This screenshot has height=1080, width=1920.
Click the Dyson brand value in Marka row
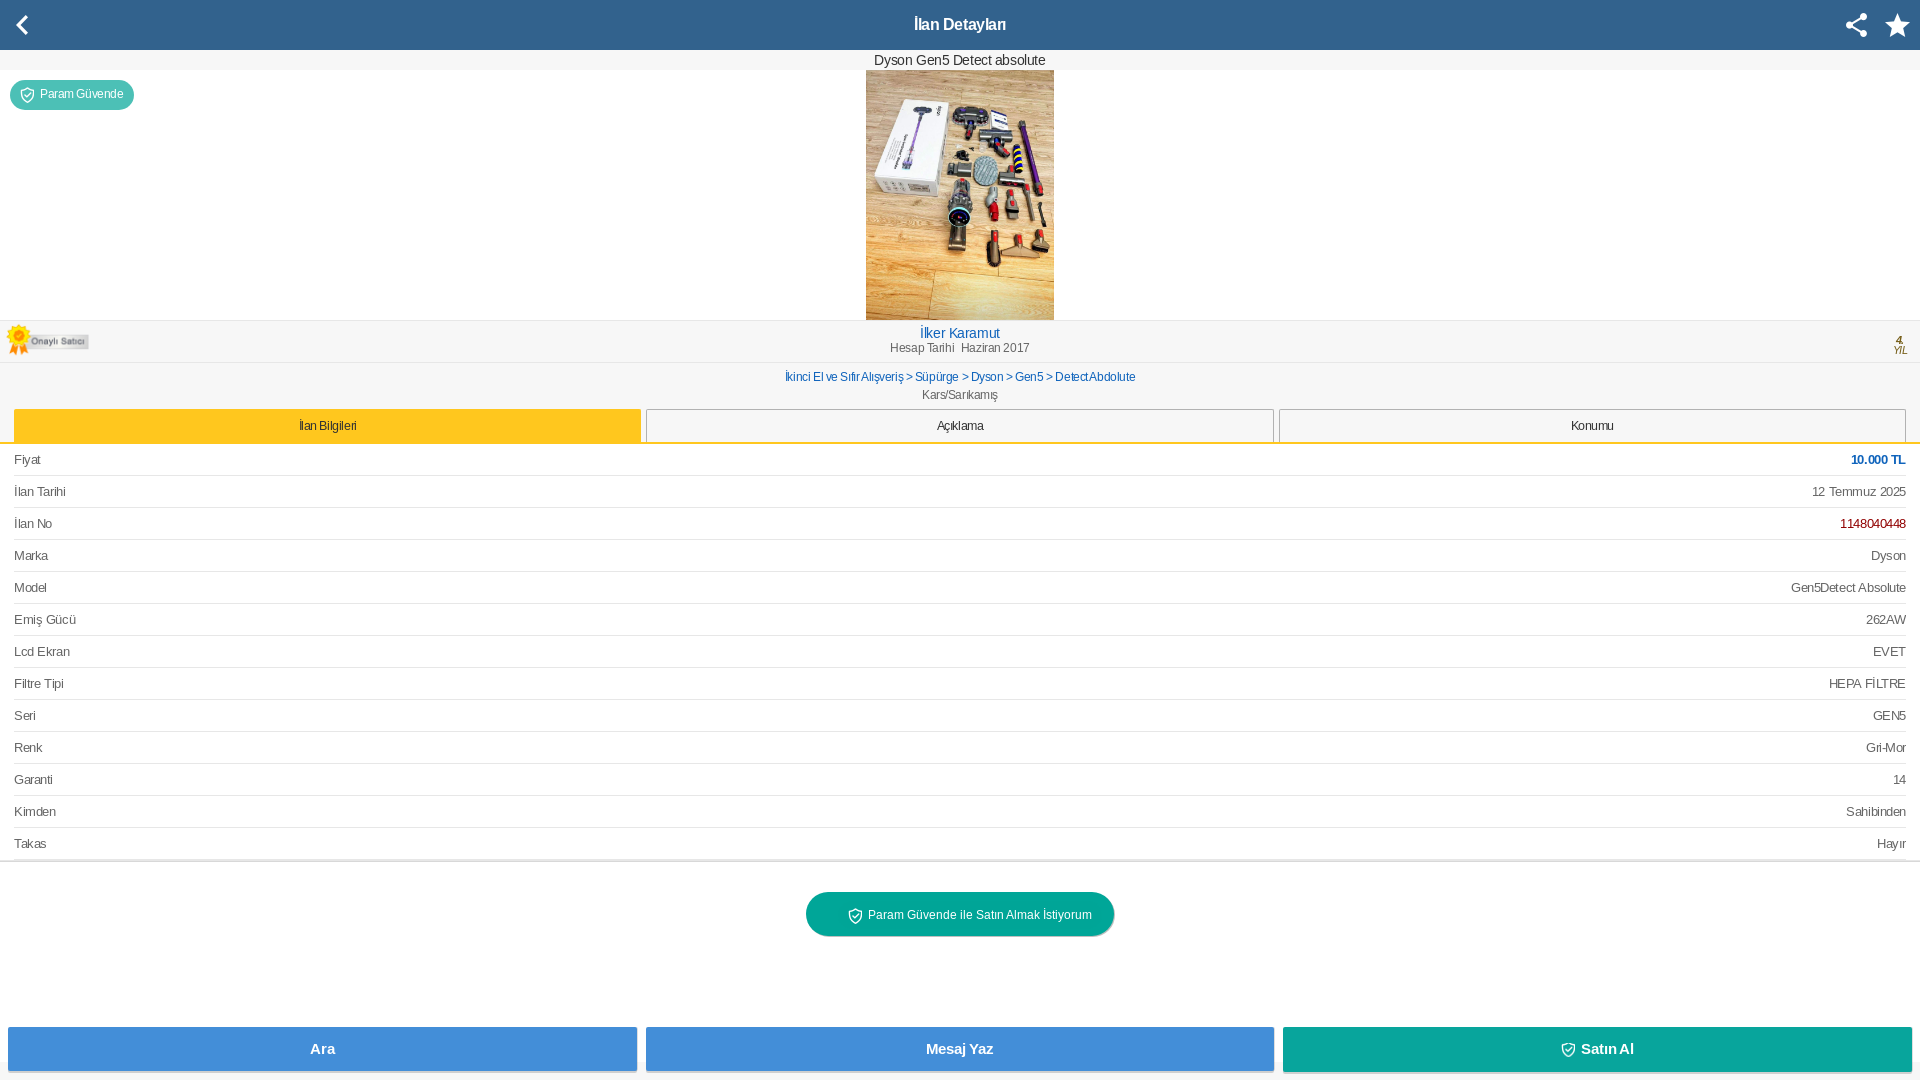[1888, 556]
